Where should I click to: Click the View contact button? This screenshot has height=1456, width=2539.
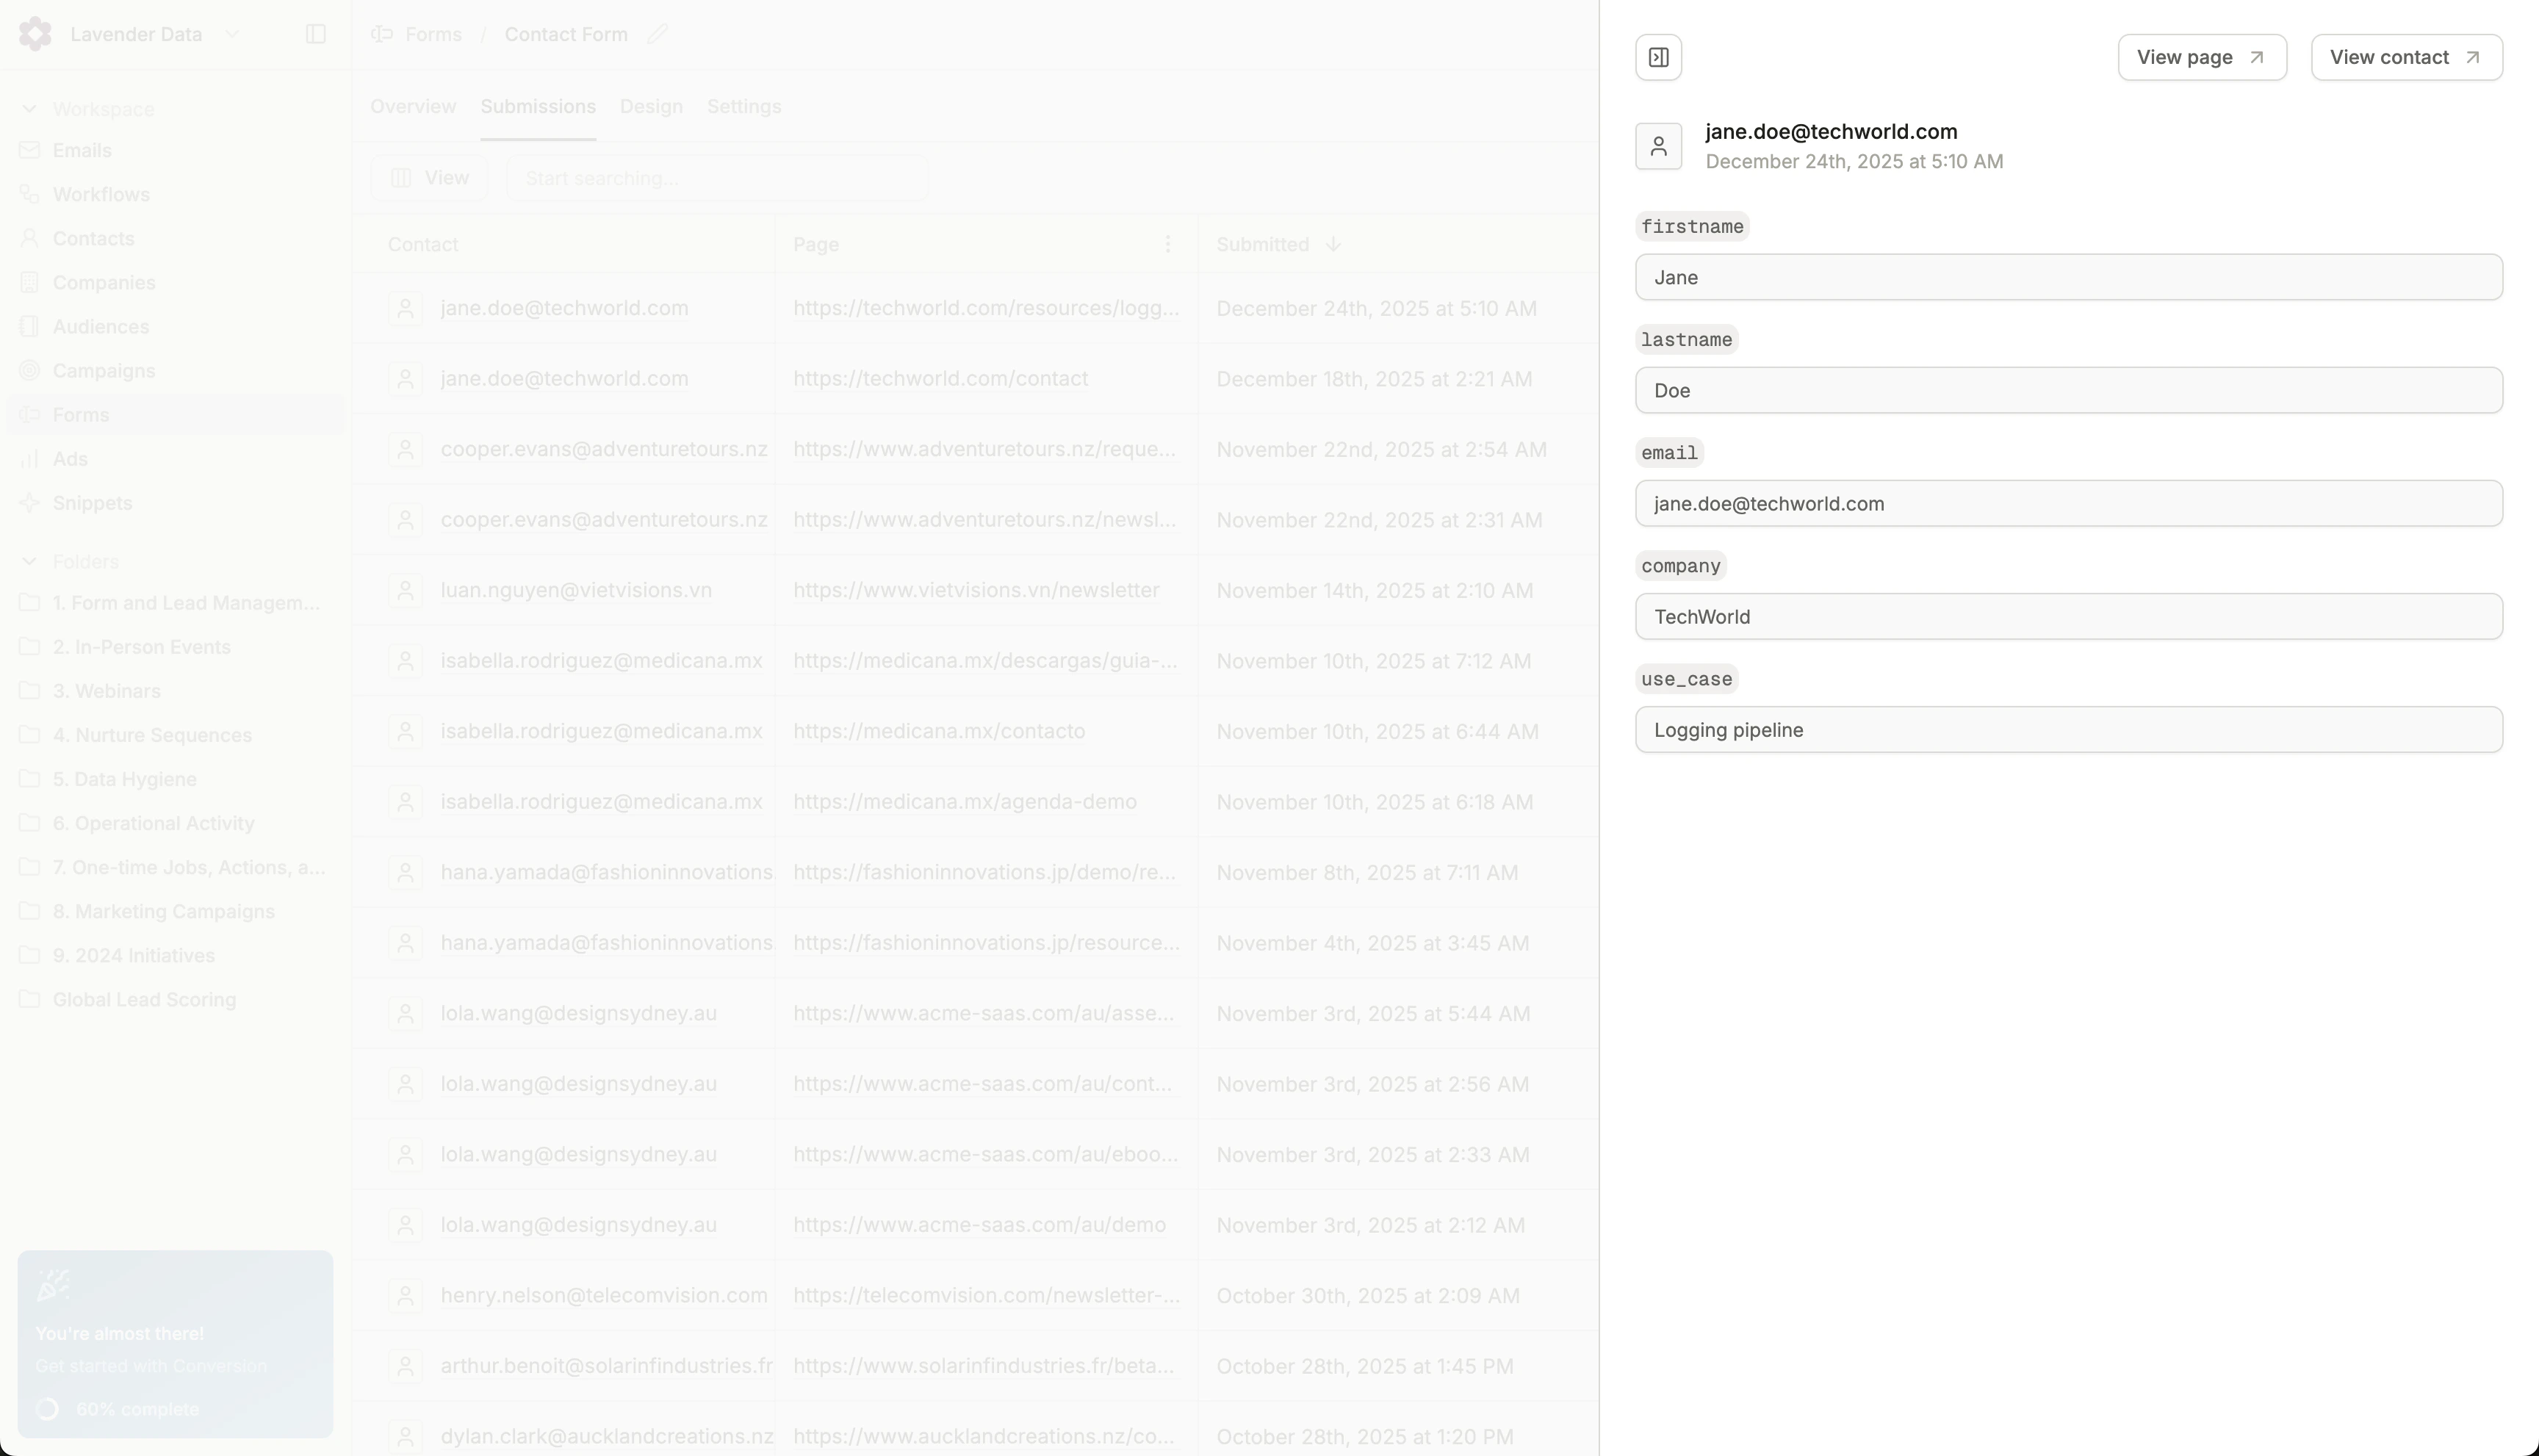(2405, 57)
